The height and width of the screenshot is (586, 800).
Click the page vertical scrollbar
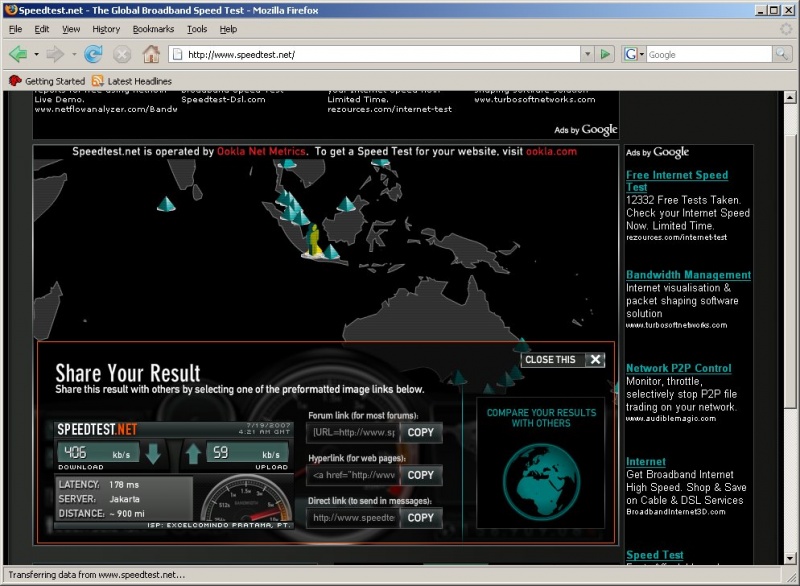[791, 300]
